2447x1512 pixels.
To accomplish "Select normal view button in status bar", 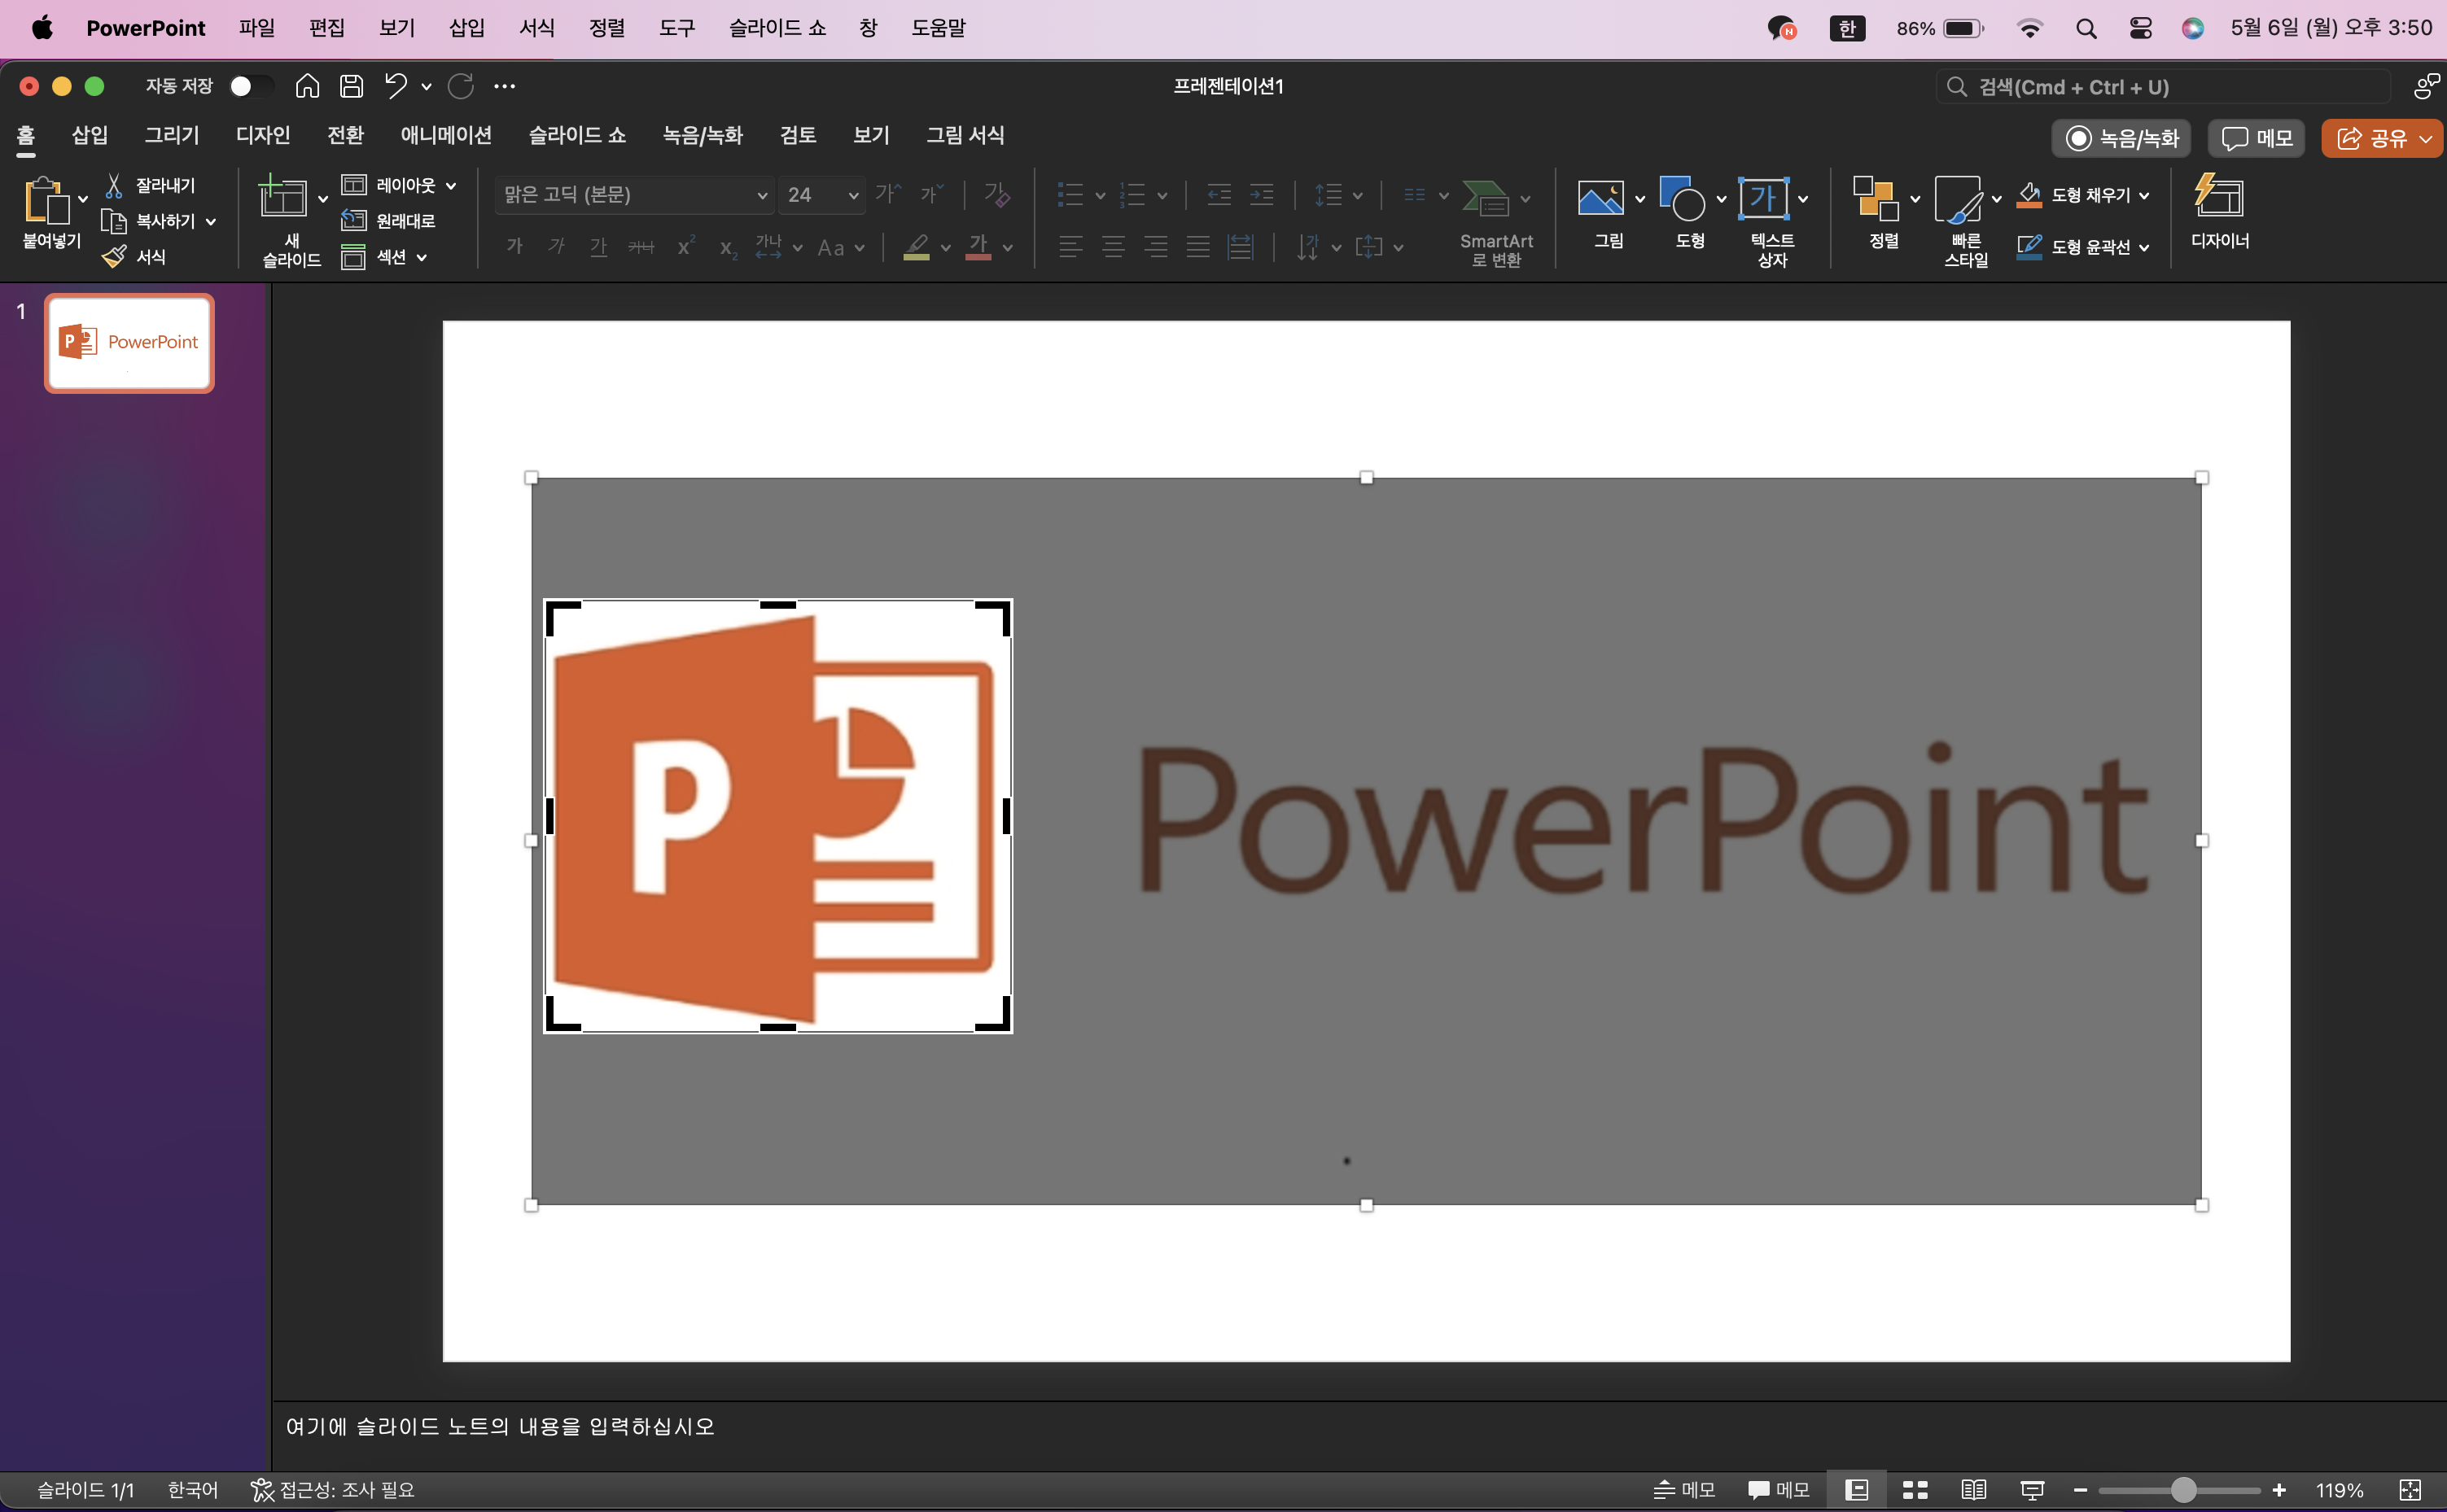I will pos(1856,1490).
